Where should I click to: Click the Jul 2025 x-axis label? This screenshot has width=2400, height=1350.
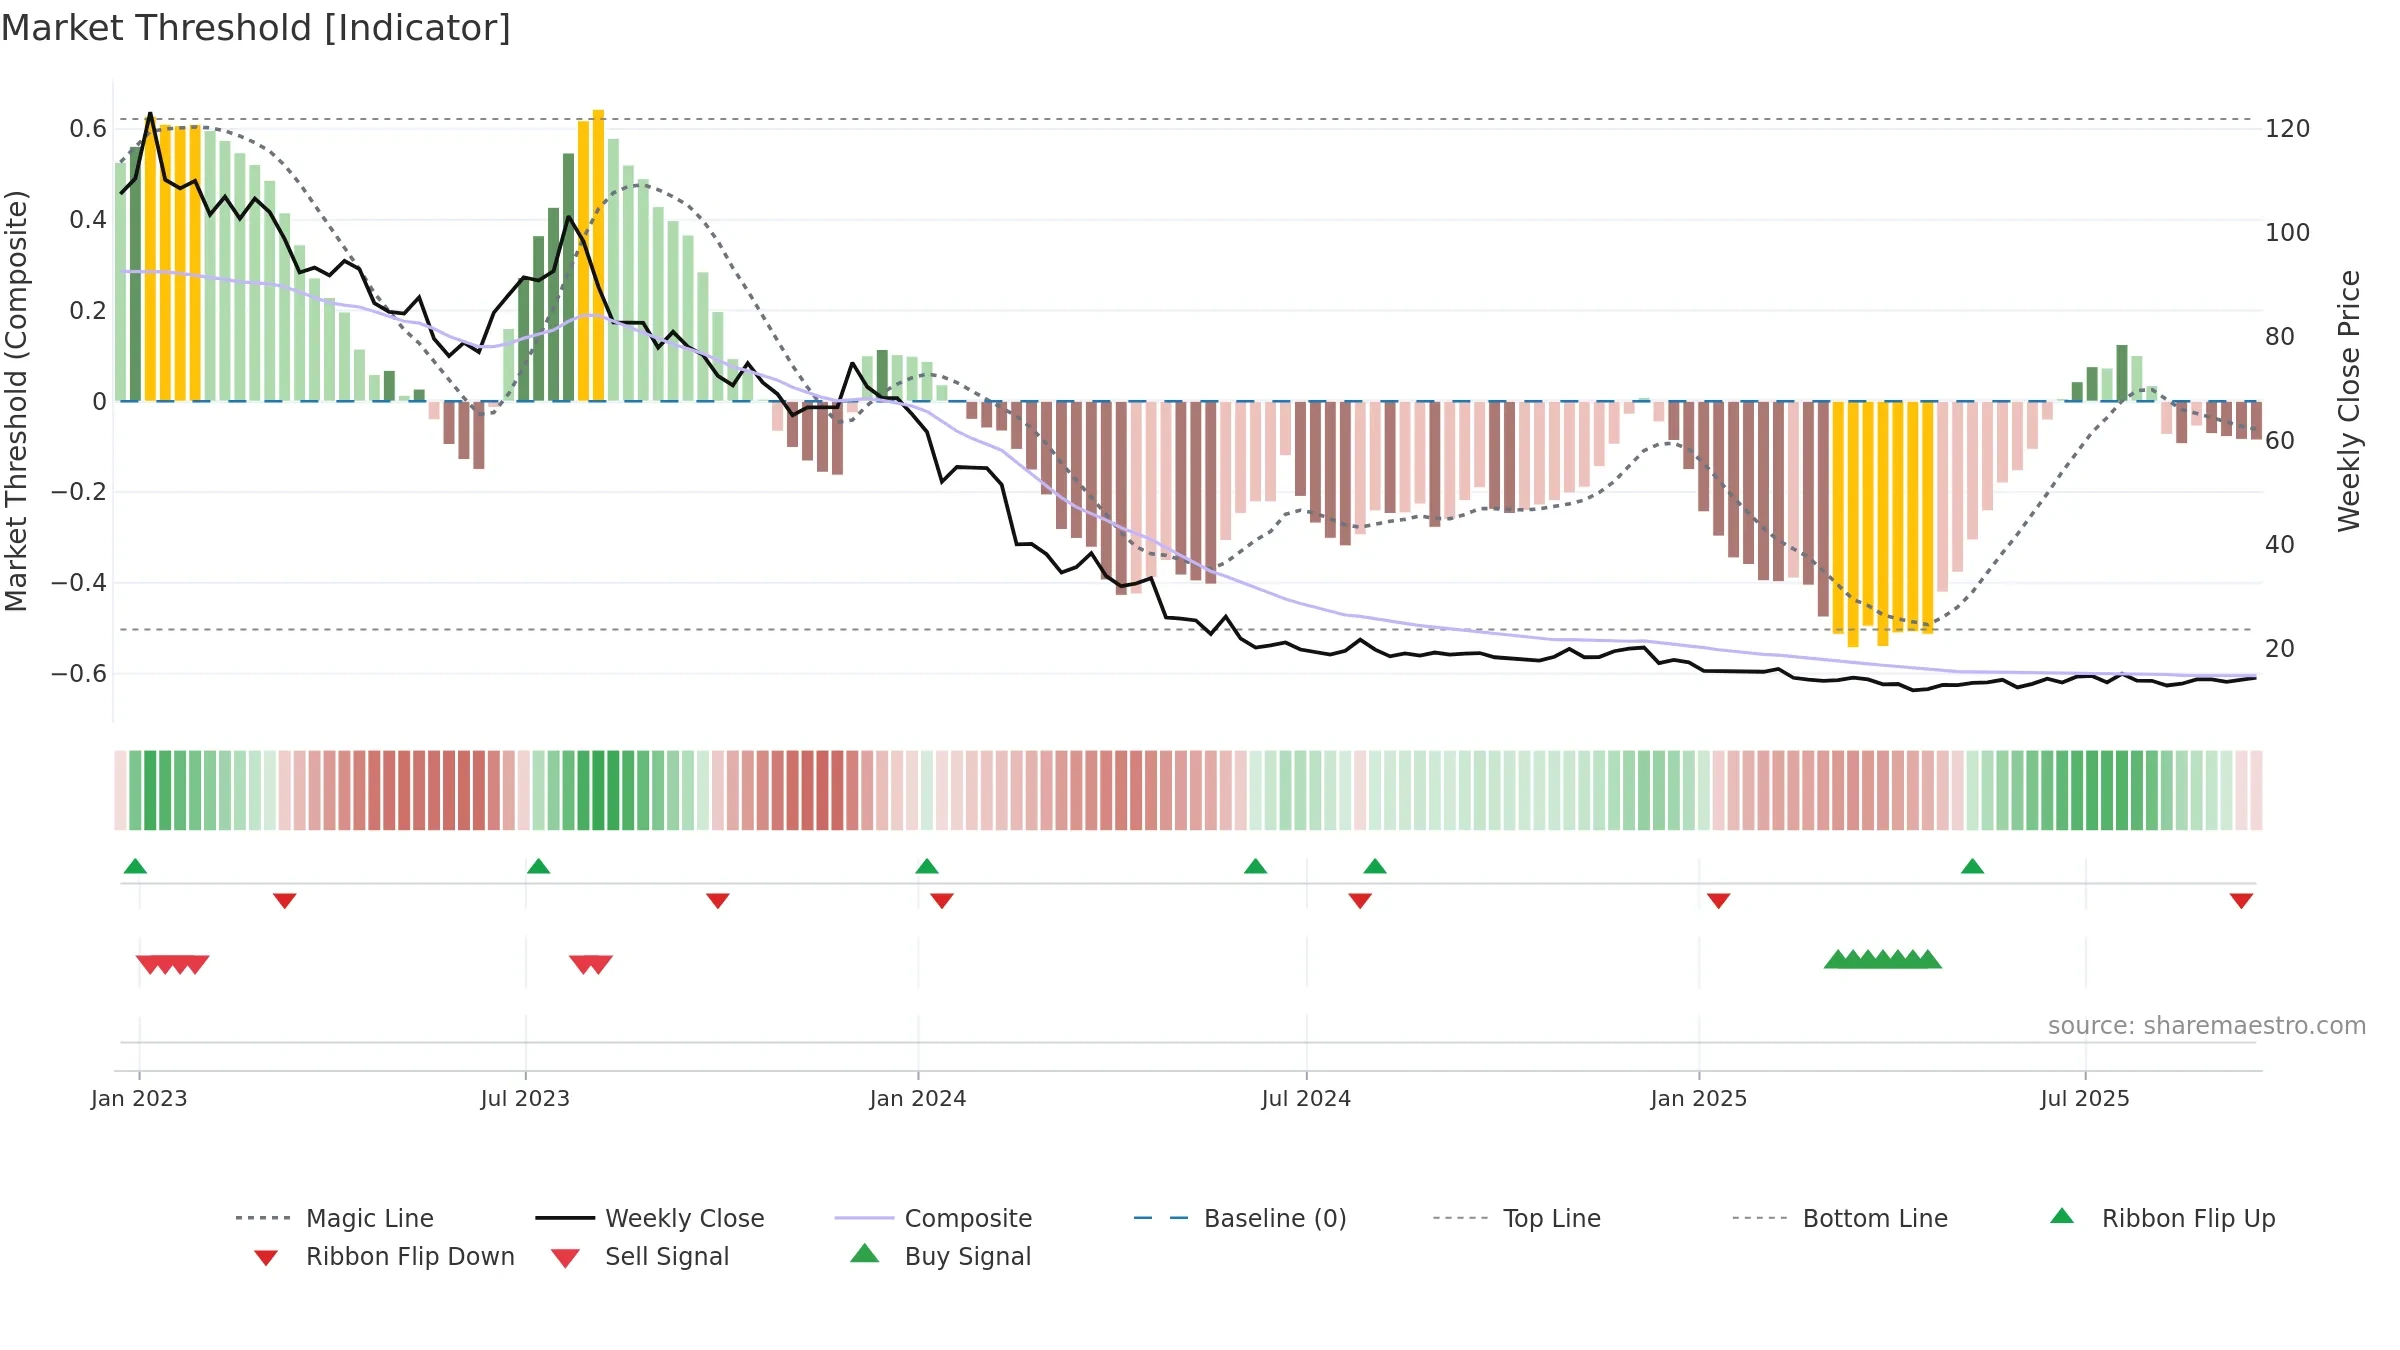pos(2085,1098)
